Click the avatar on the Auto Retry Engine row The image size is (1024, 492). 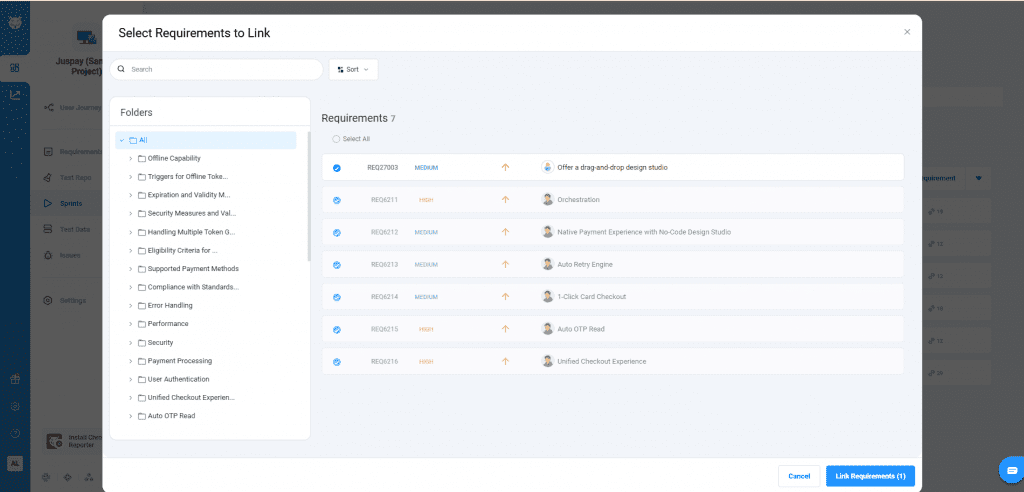click(547, 264)
